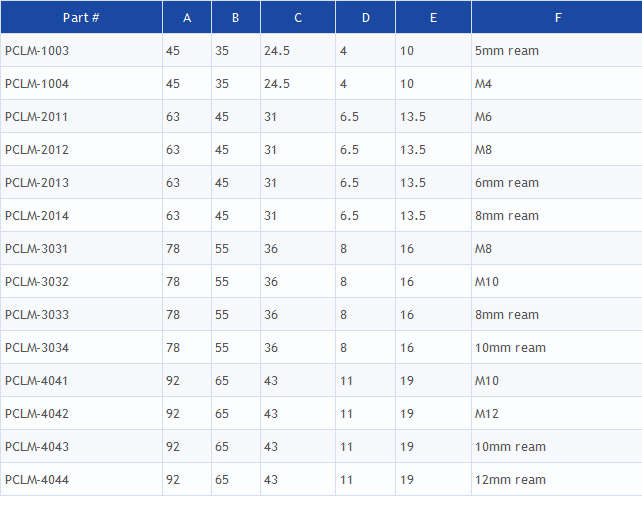This screenshot has width=642, height=520.
Task: Click part number PCLM-1004
Action: [37, 84]
